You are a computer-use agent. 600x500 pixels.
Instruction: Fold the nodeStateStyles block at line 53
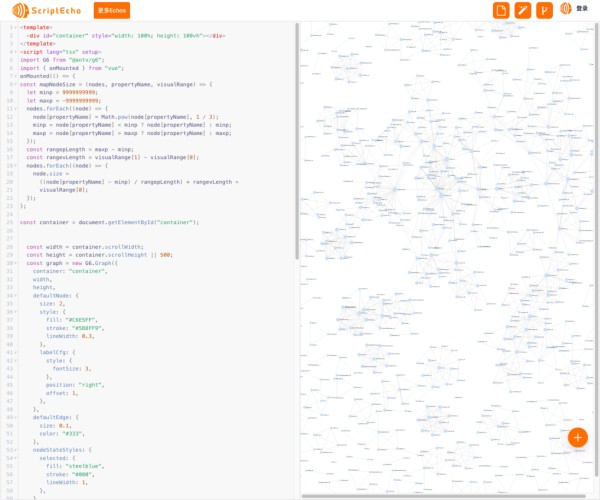pyautogui.click(x=16, y=450)
